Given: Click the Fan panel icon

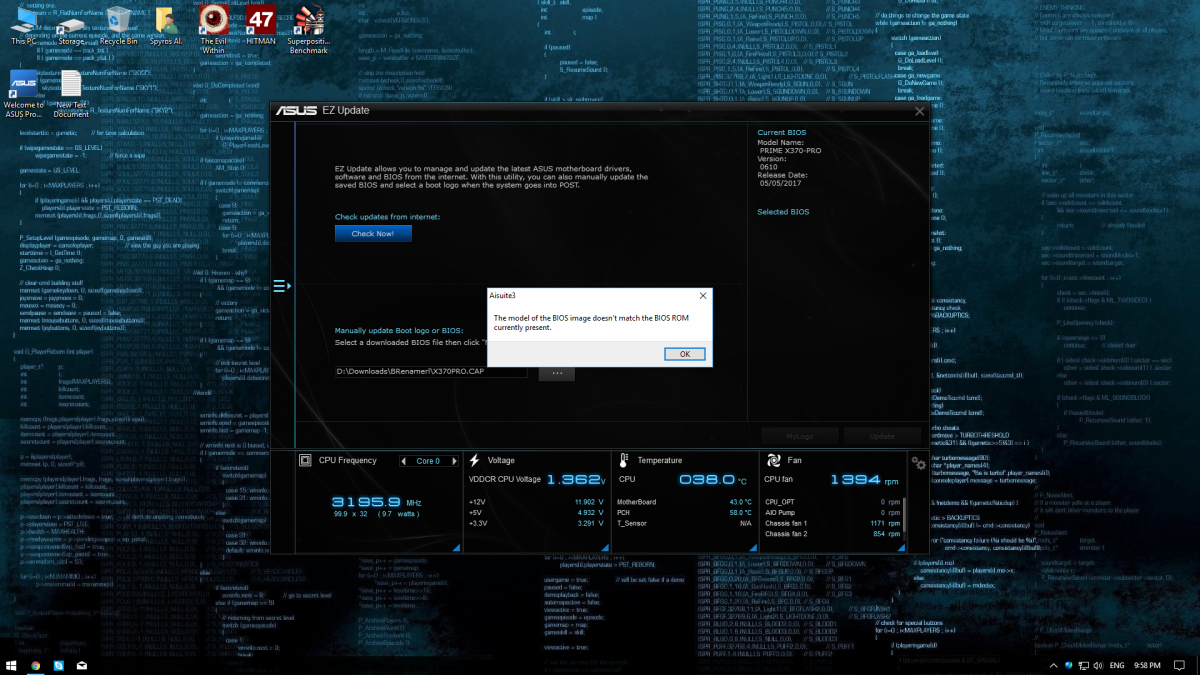Looking at the screenshot, I should [x=774, y=461].
